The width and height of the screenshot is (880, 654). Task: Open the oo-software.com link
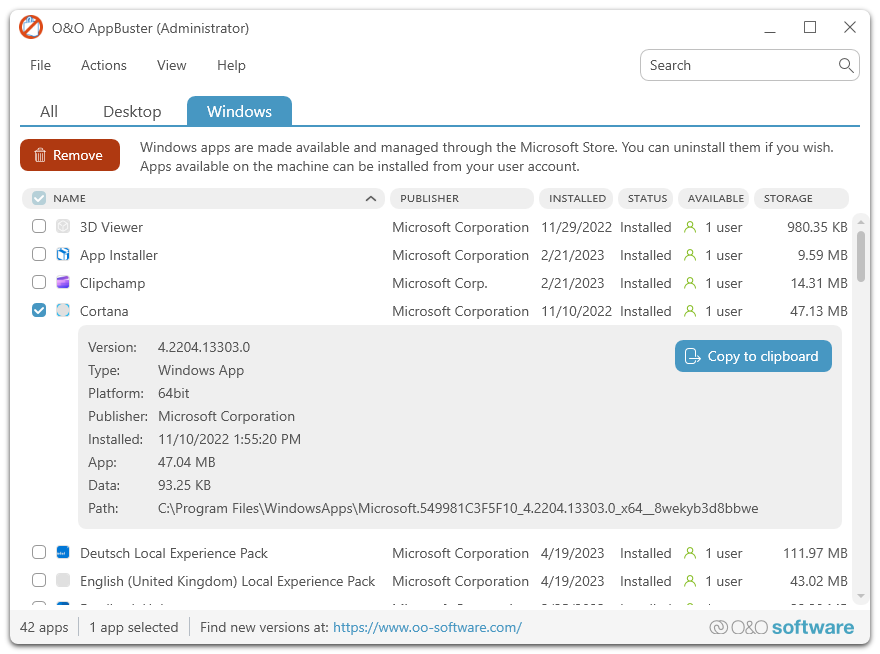pyautogui.click(x=427, y=627)
